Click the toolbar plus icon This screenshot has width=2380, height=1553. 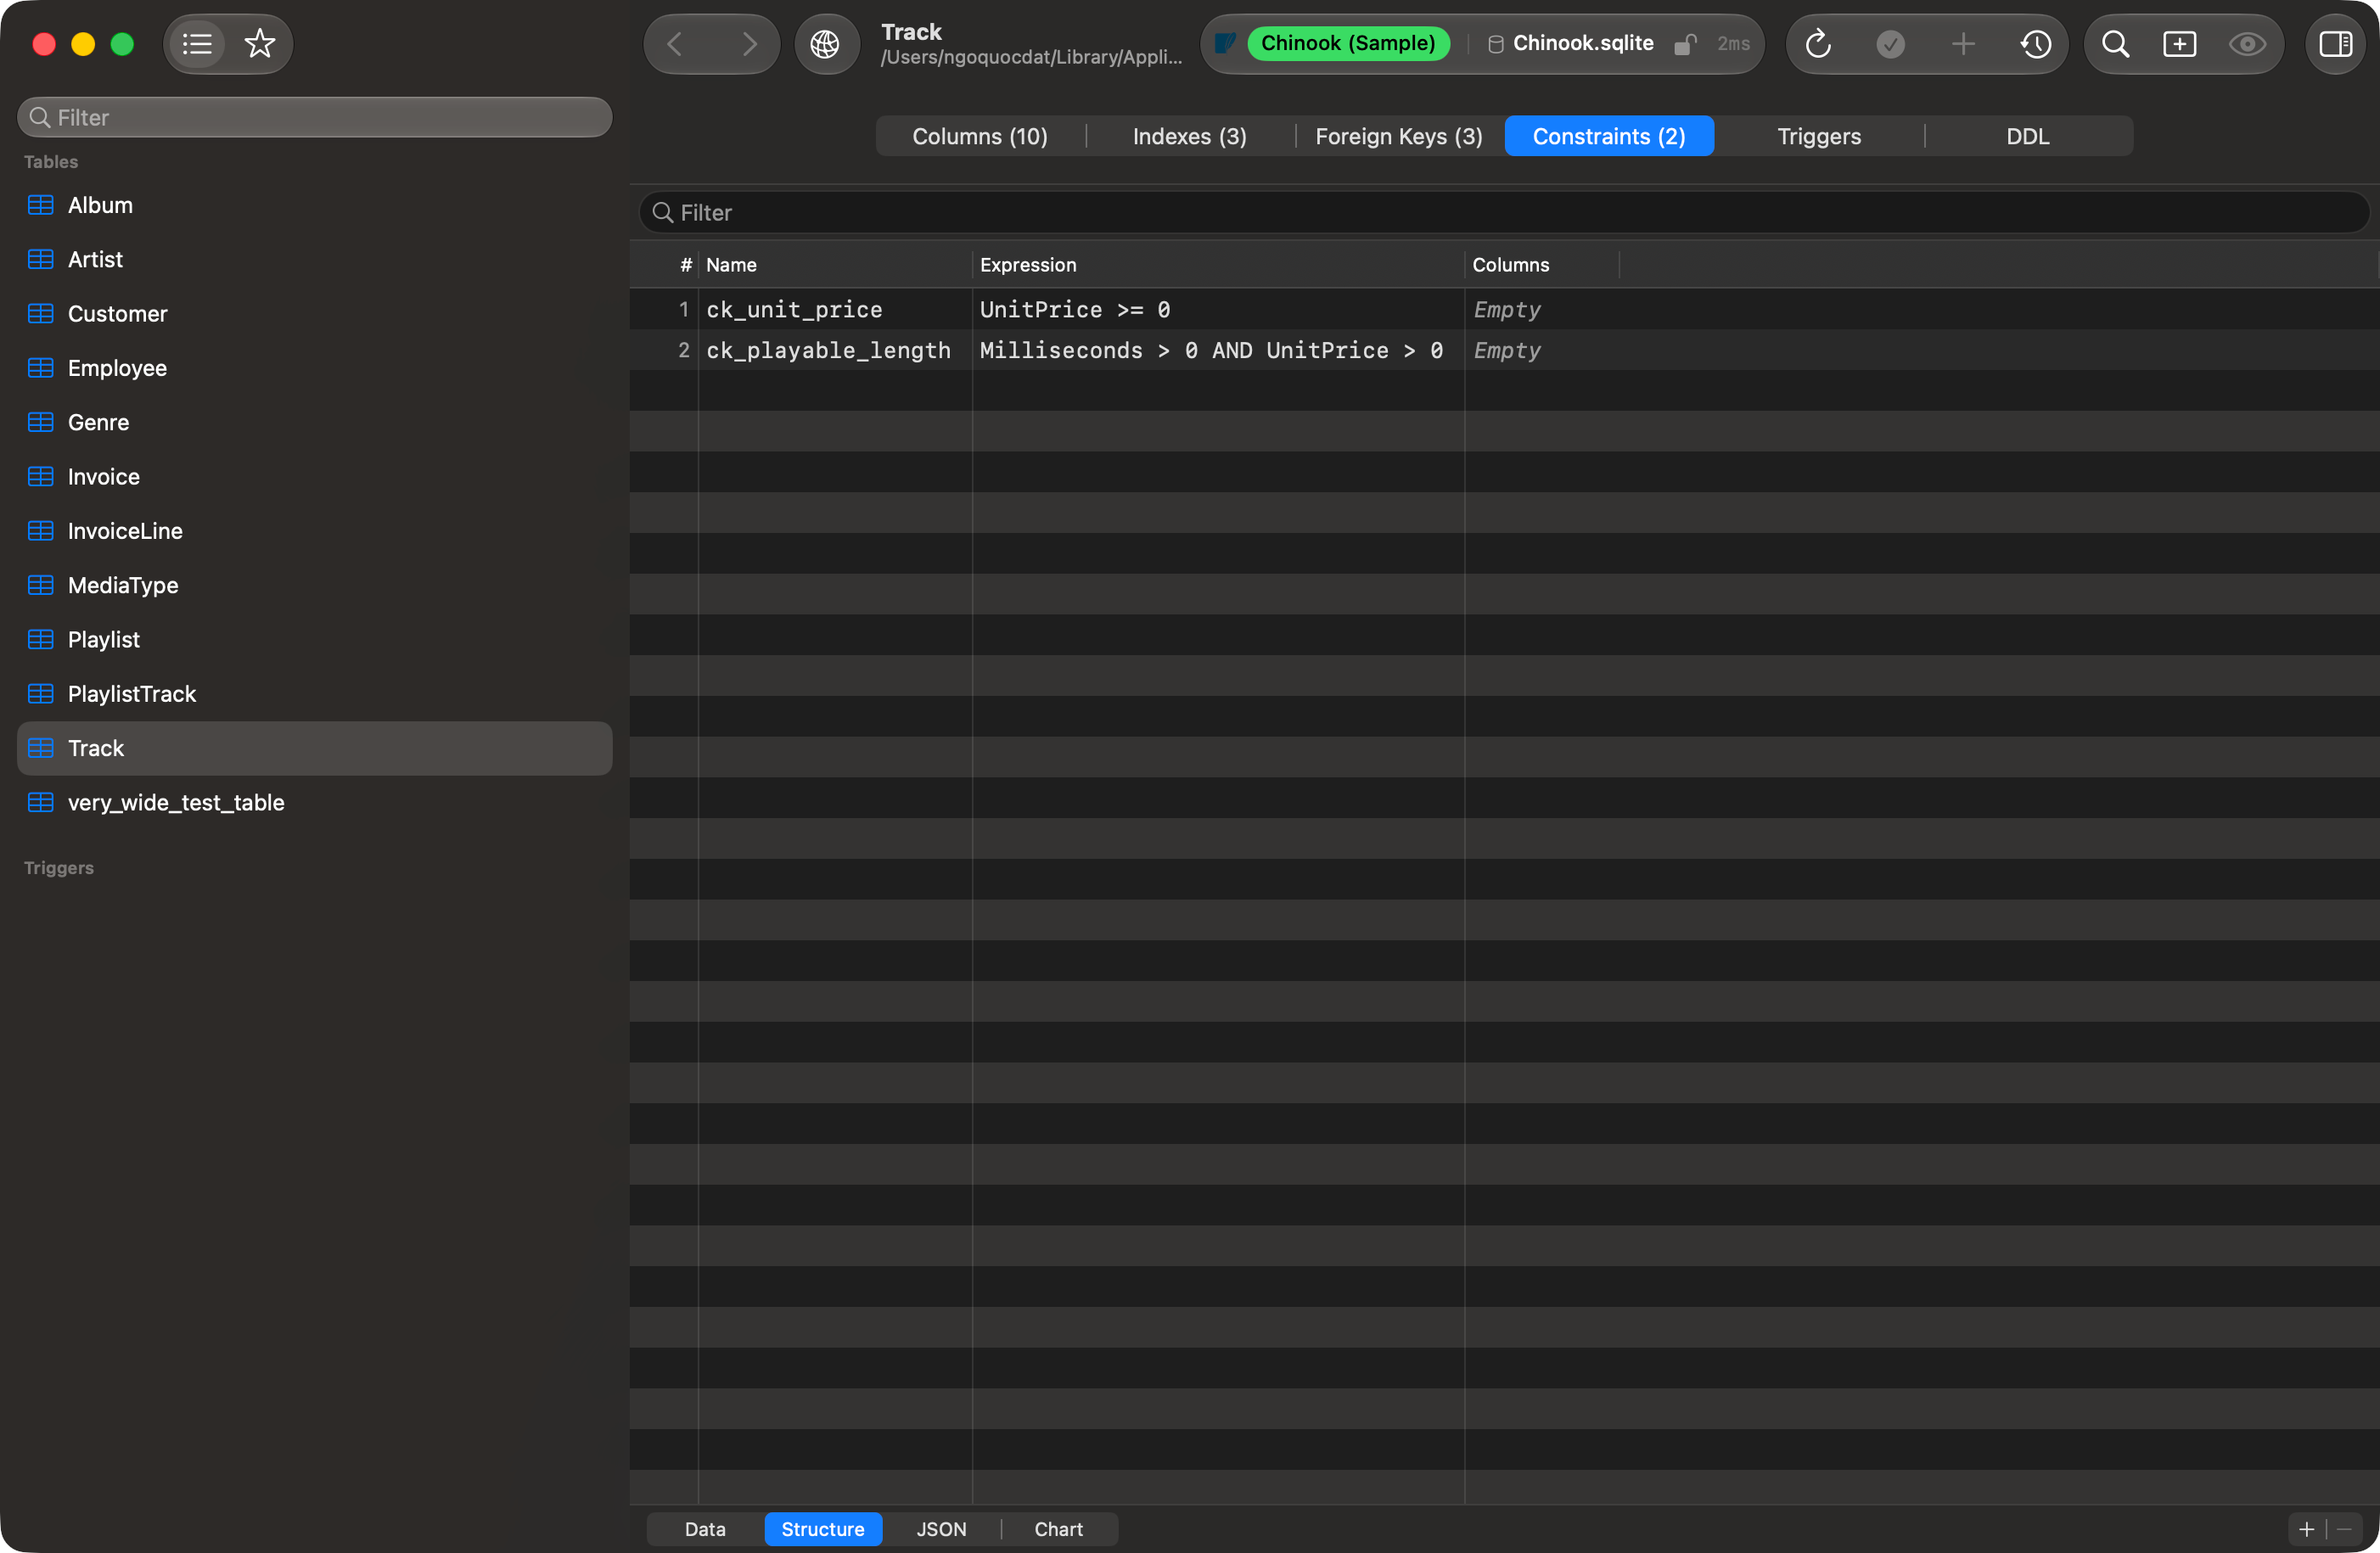(x=1963, y=44)
